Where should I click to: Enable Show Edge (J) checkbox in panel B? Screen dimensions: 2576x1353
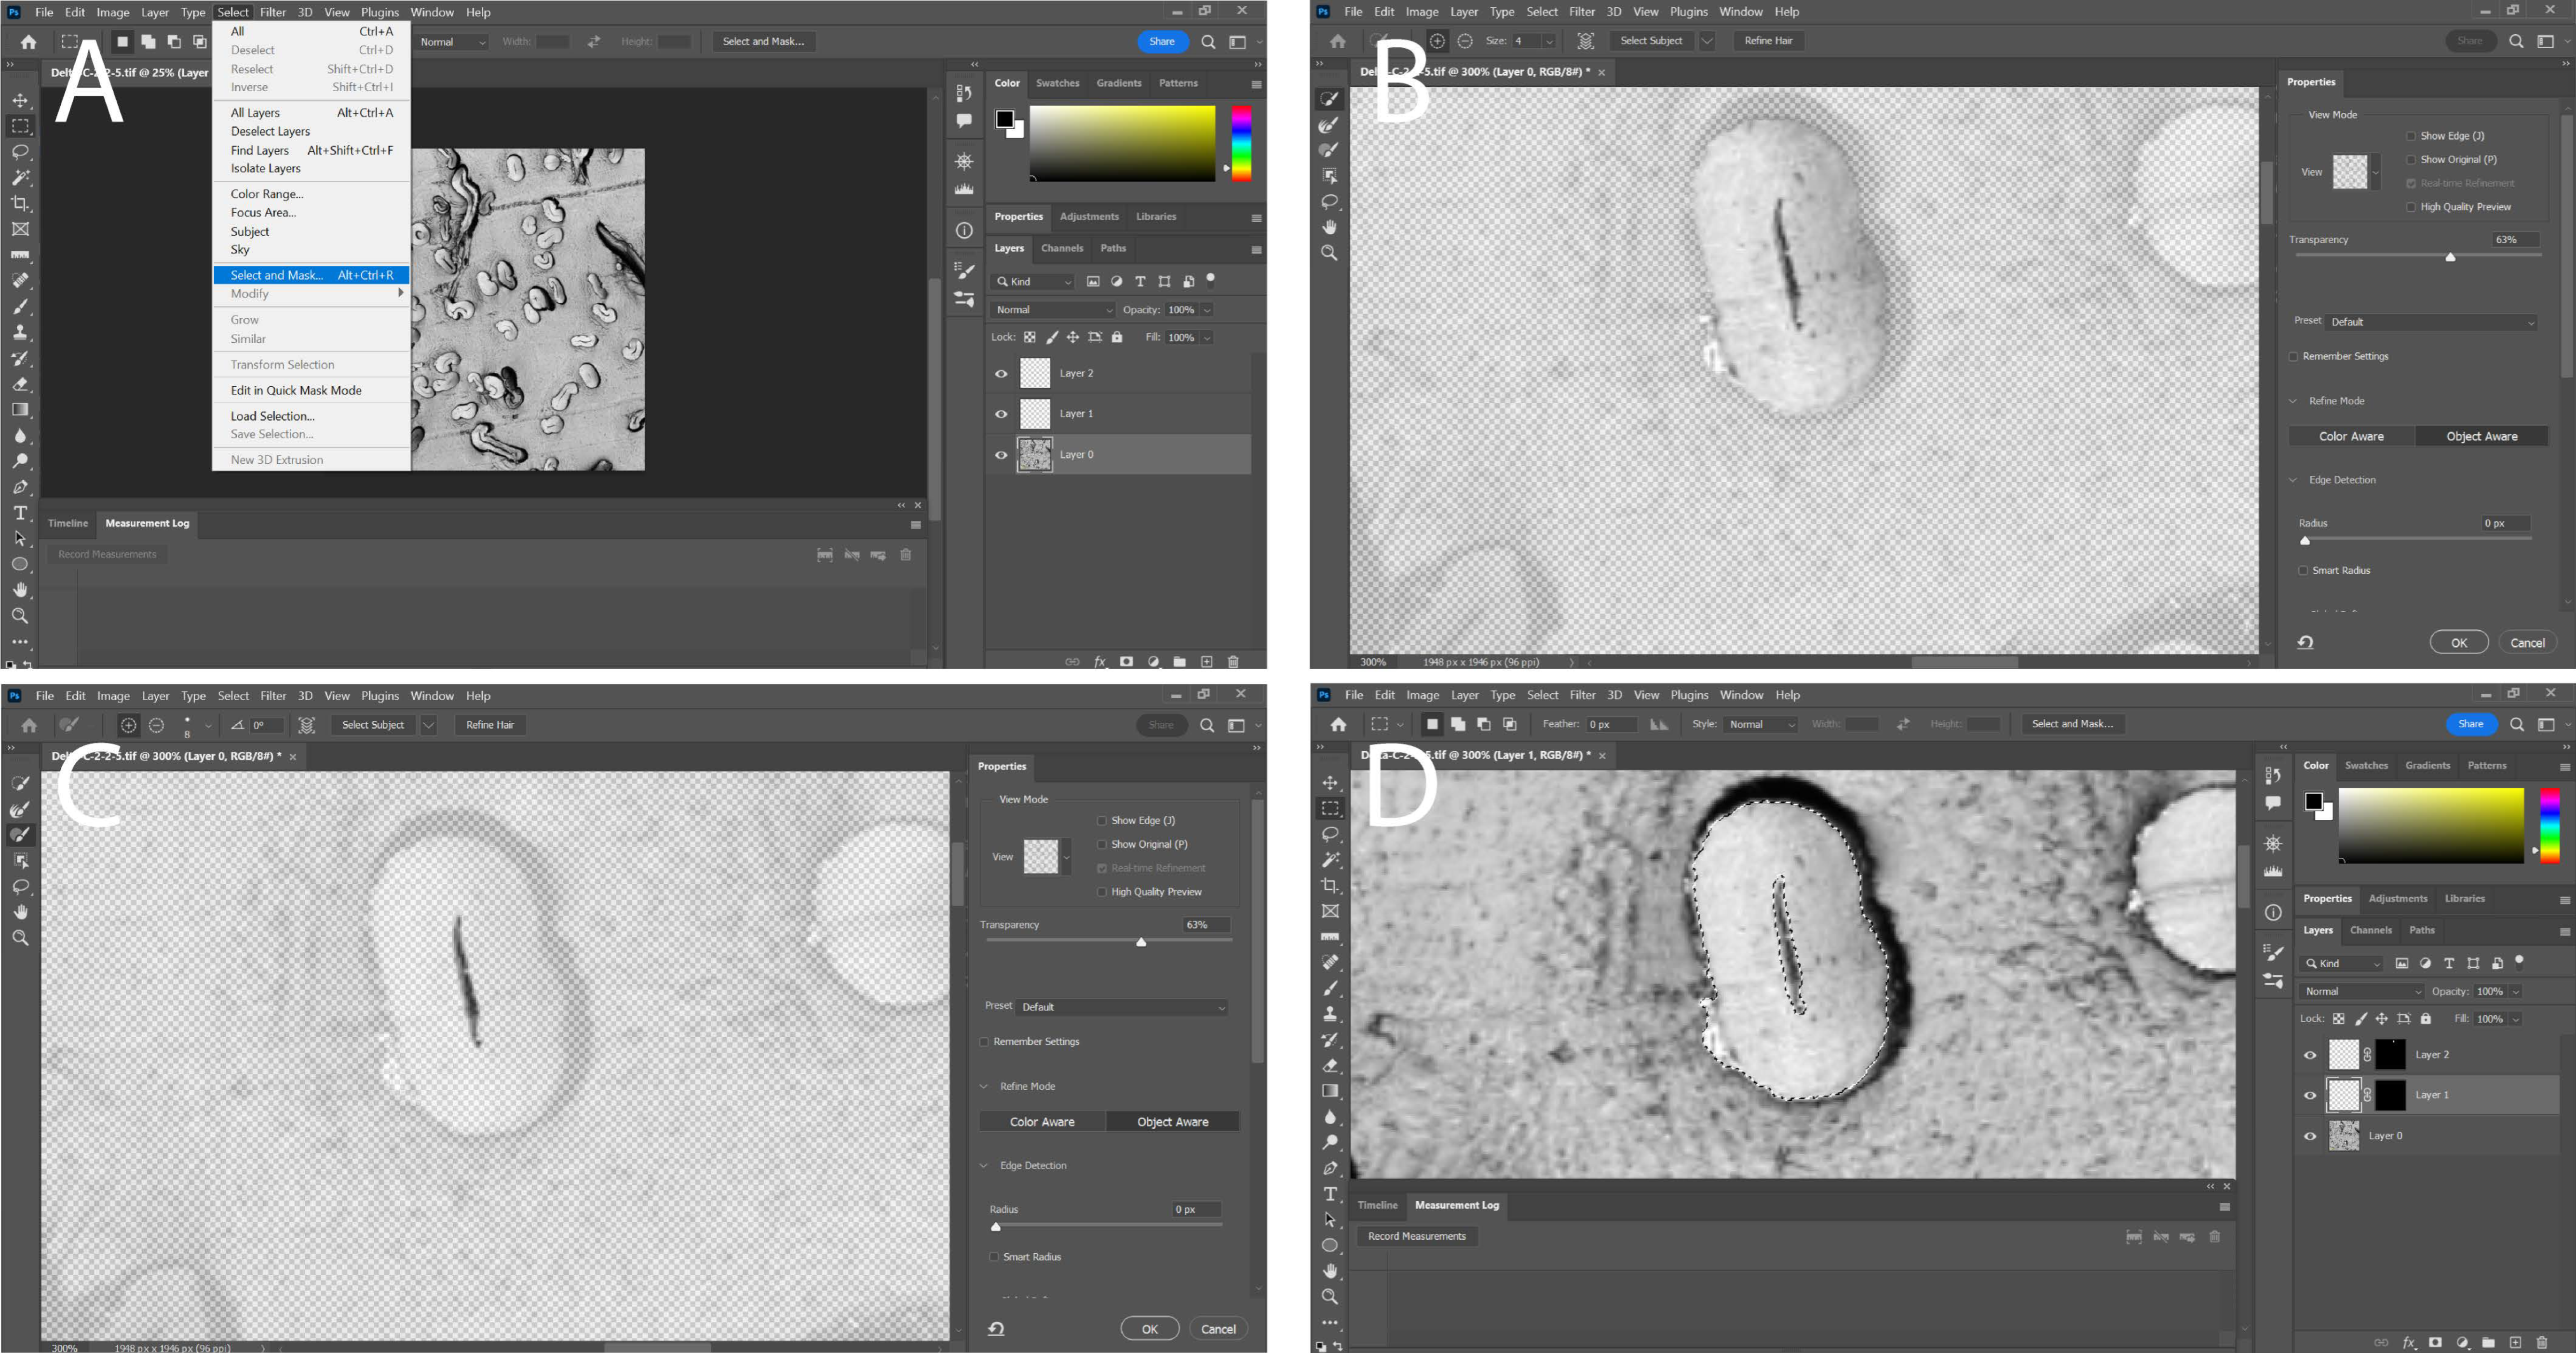tap(2411, 136)
